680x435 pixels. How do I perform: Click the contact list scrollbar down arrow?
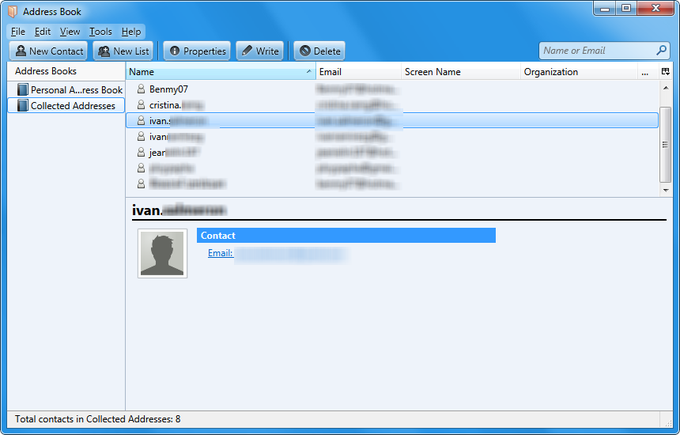[665, 190]
